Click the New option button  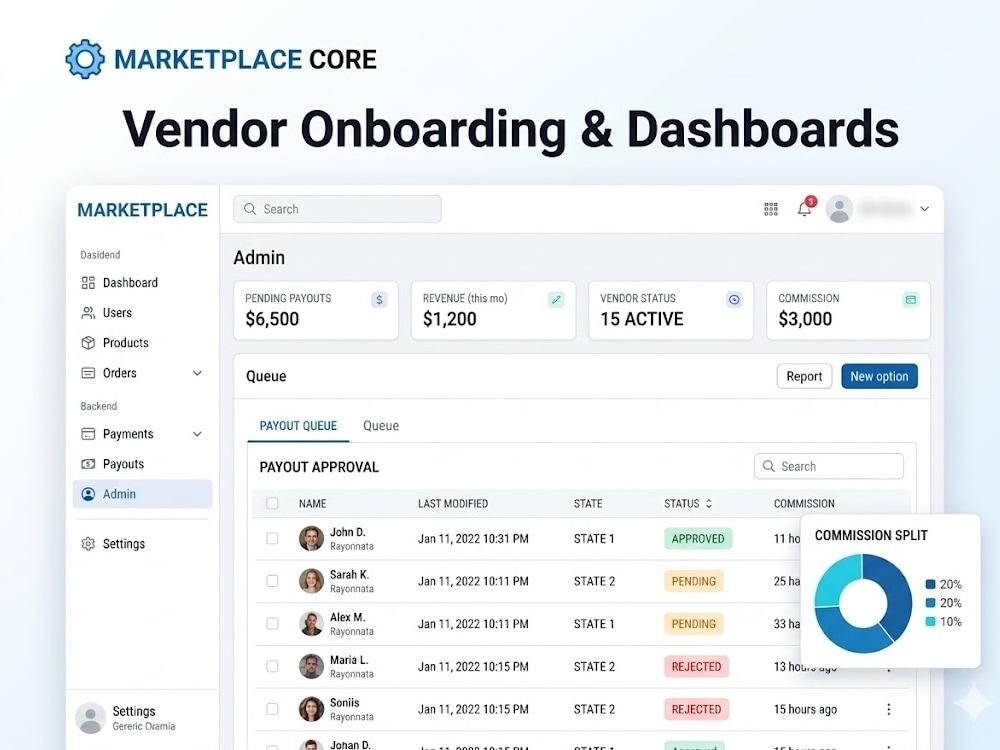(x=879, y=376)
